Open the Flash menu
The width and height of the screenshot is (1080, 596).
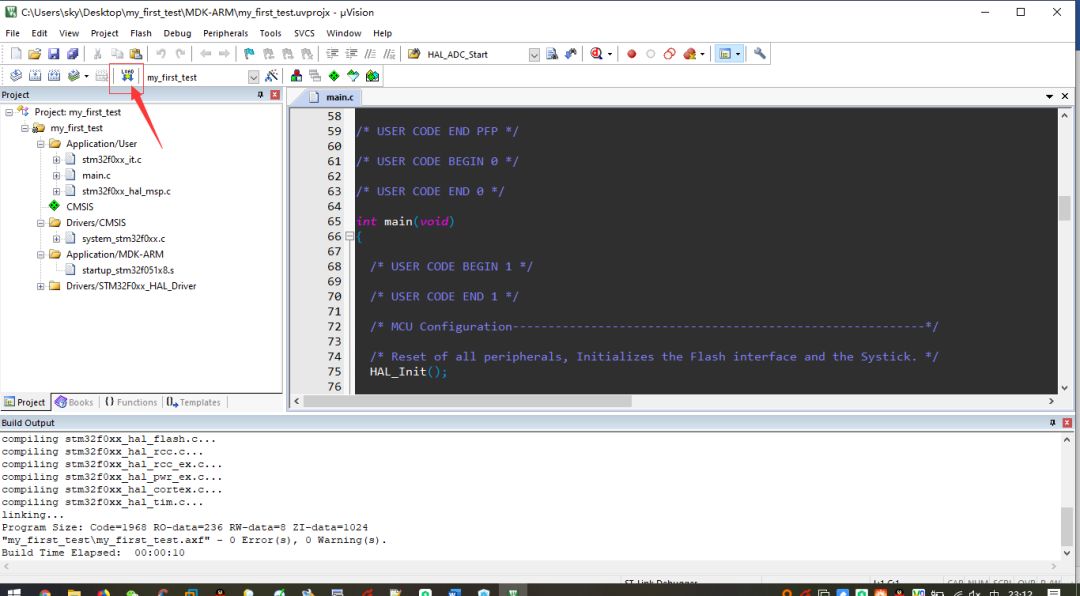click(x=141, y=33)
